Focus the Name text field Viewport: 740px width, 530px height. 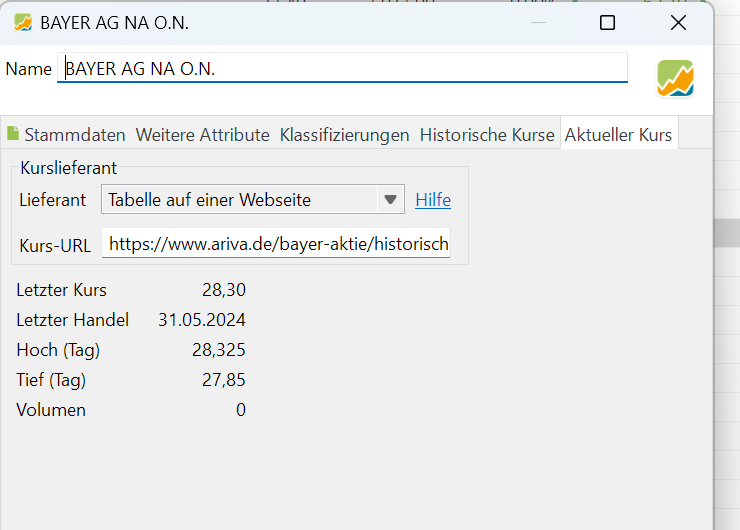[x=343, y=68]
